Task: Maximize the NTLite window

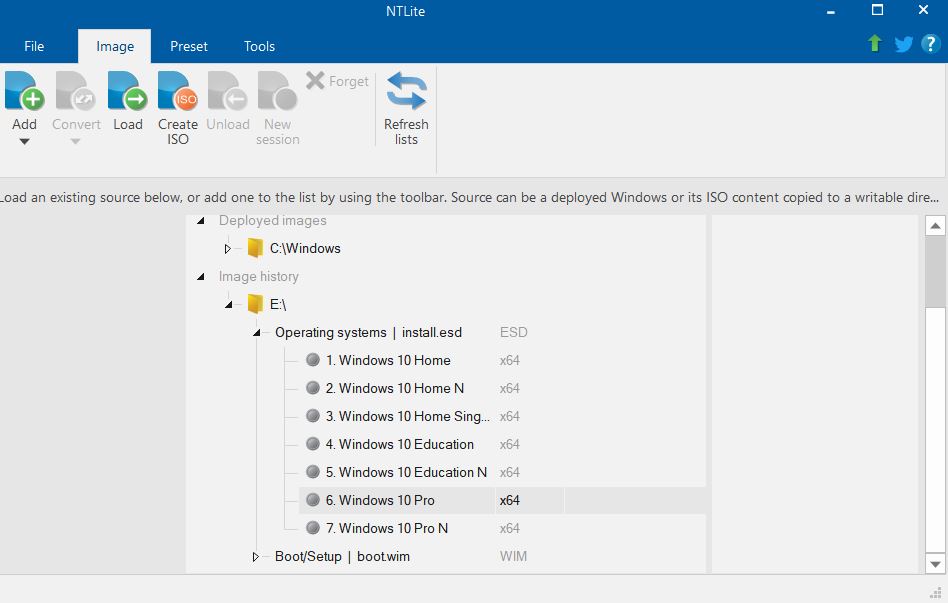Action: (x=877, y=10)
